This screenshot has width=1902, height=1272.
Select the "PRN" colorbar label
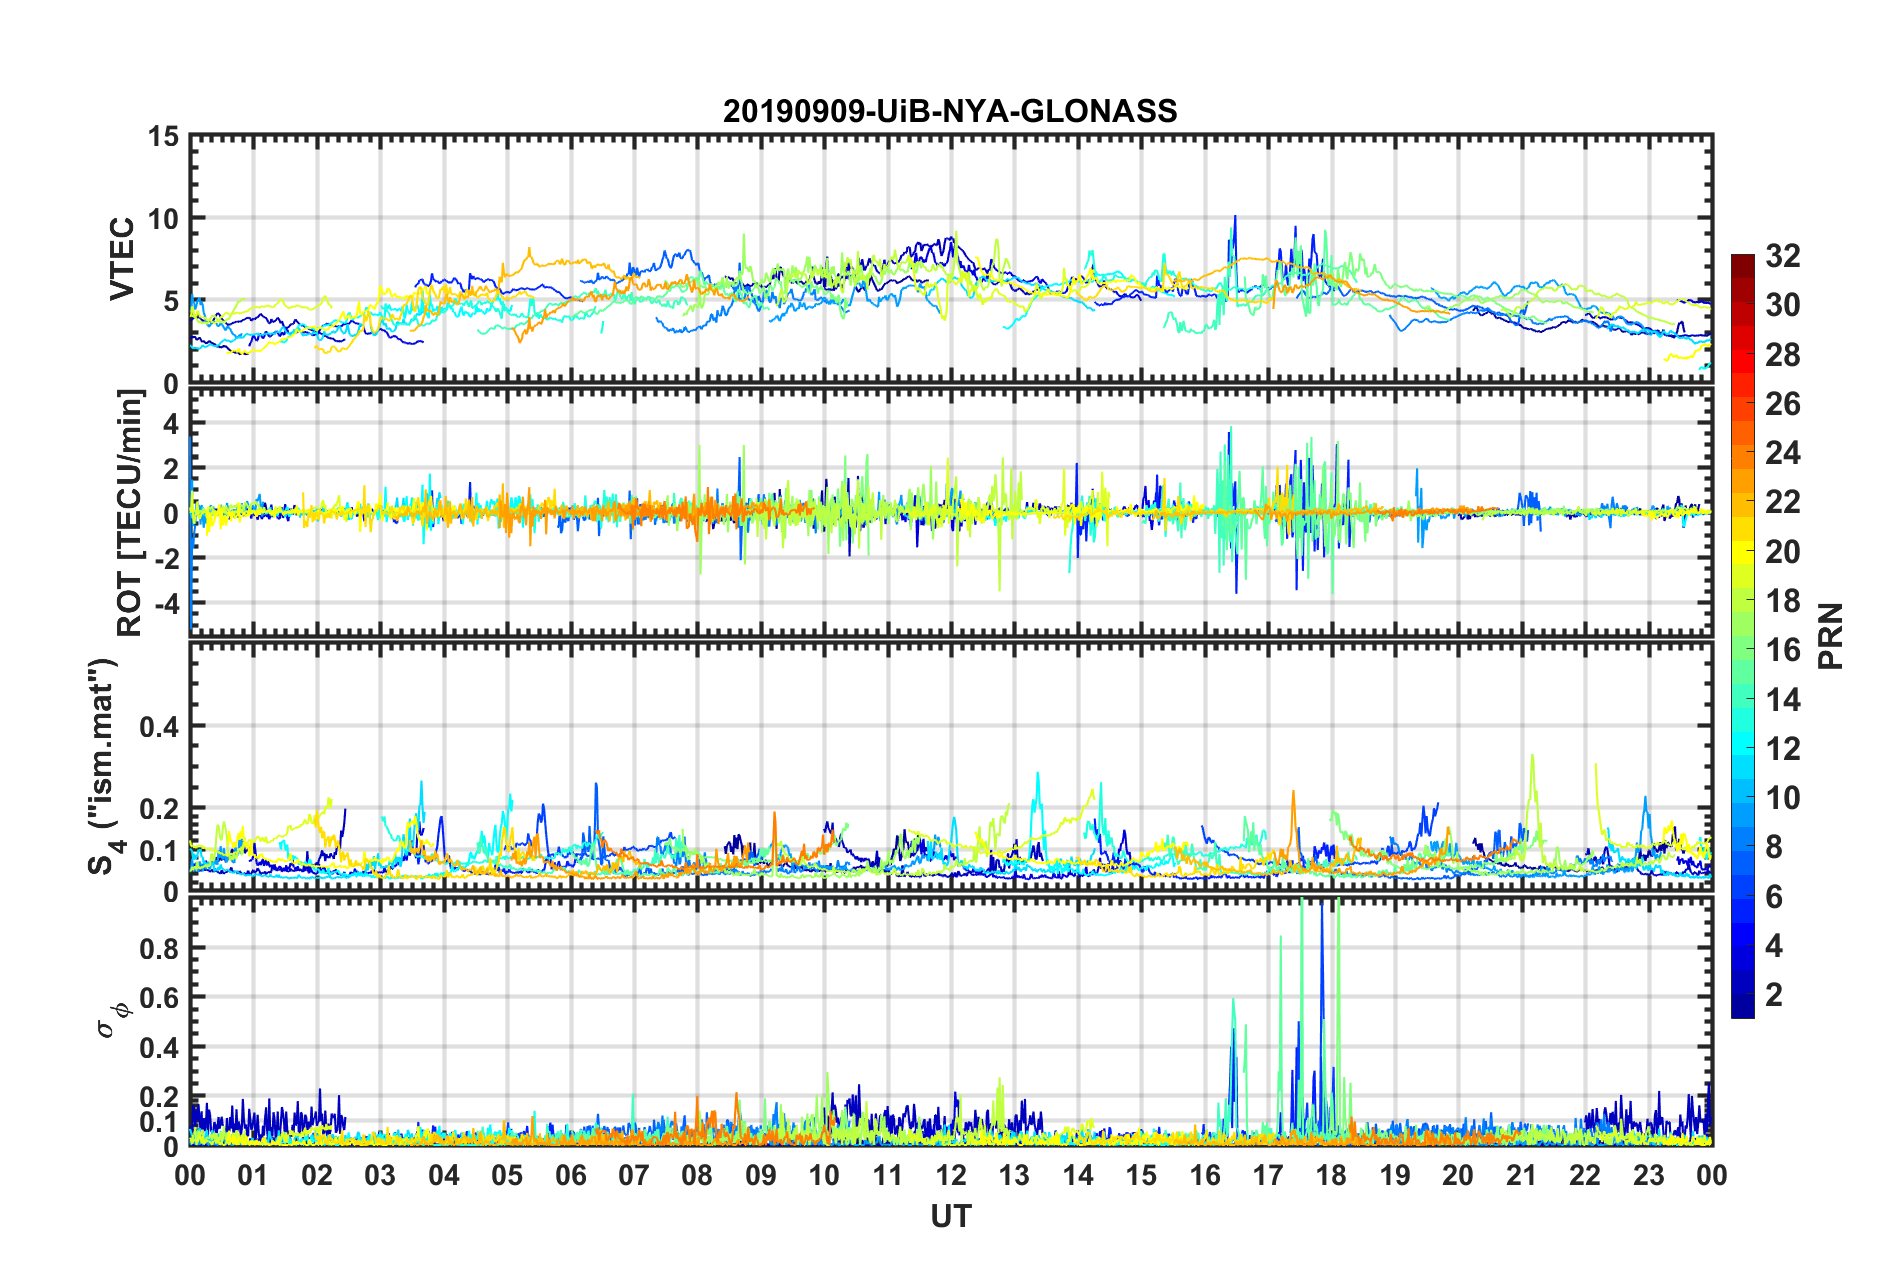point(1830,636)
